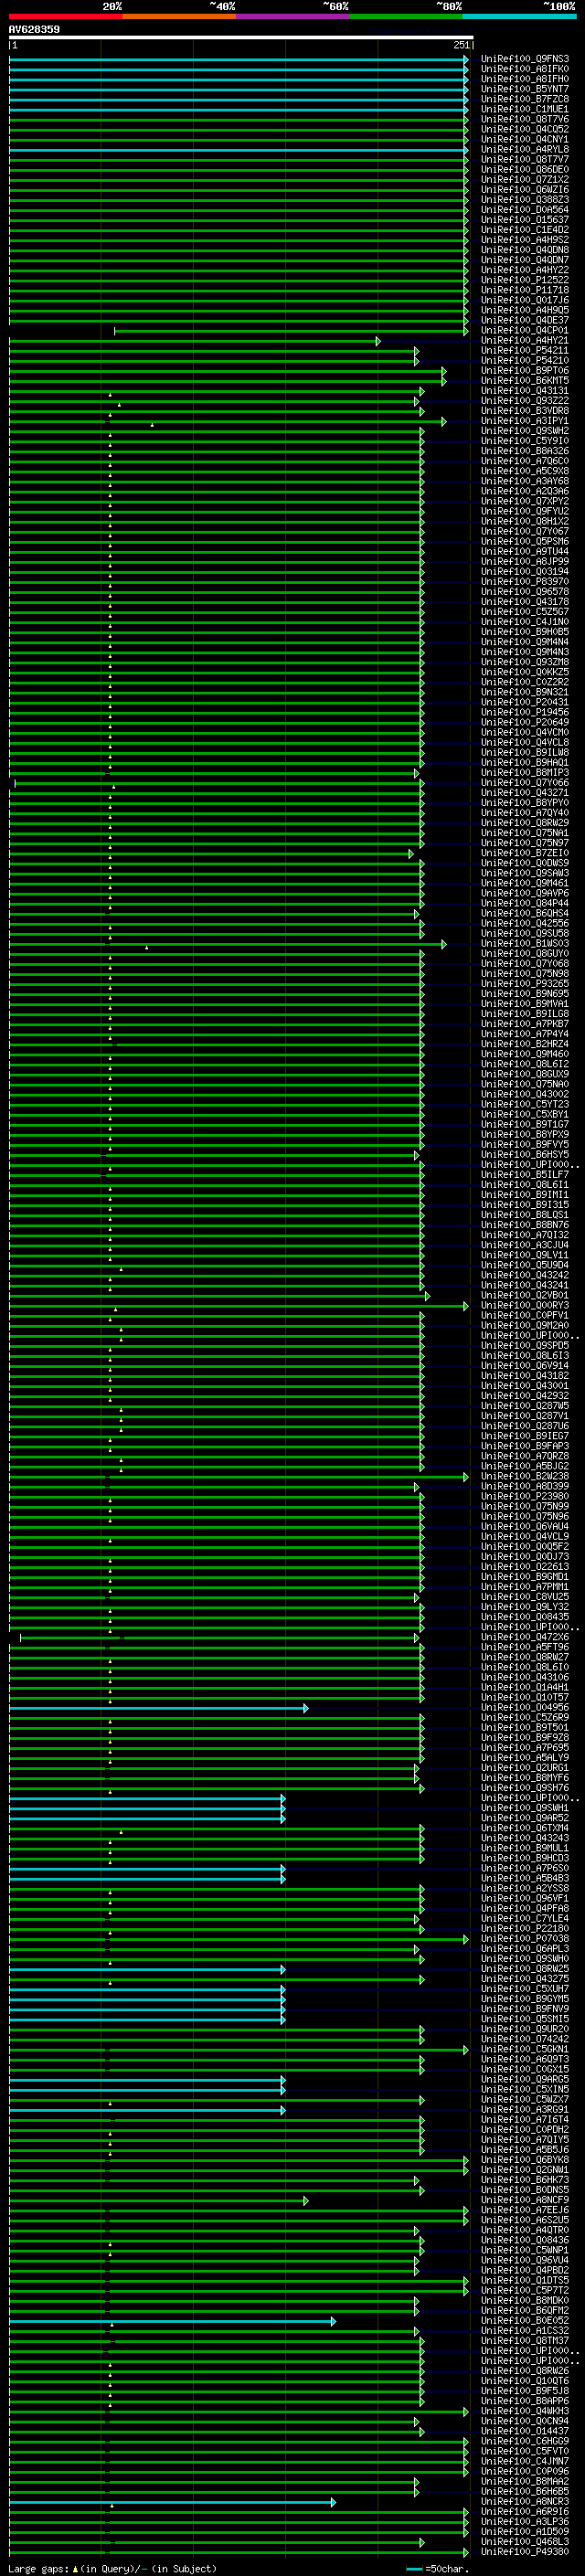Select hit label UniRef100_O14437
The width and height of the screenshot is (585, 2576).
click(x=524, y=2431)
